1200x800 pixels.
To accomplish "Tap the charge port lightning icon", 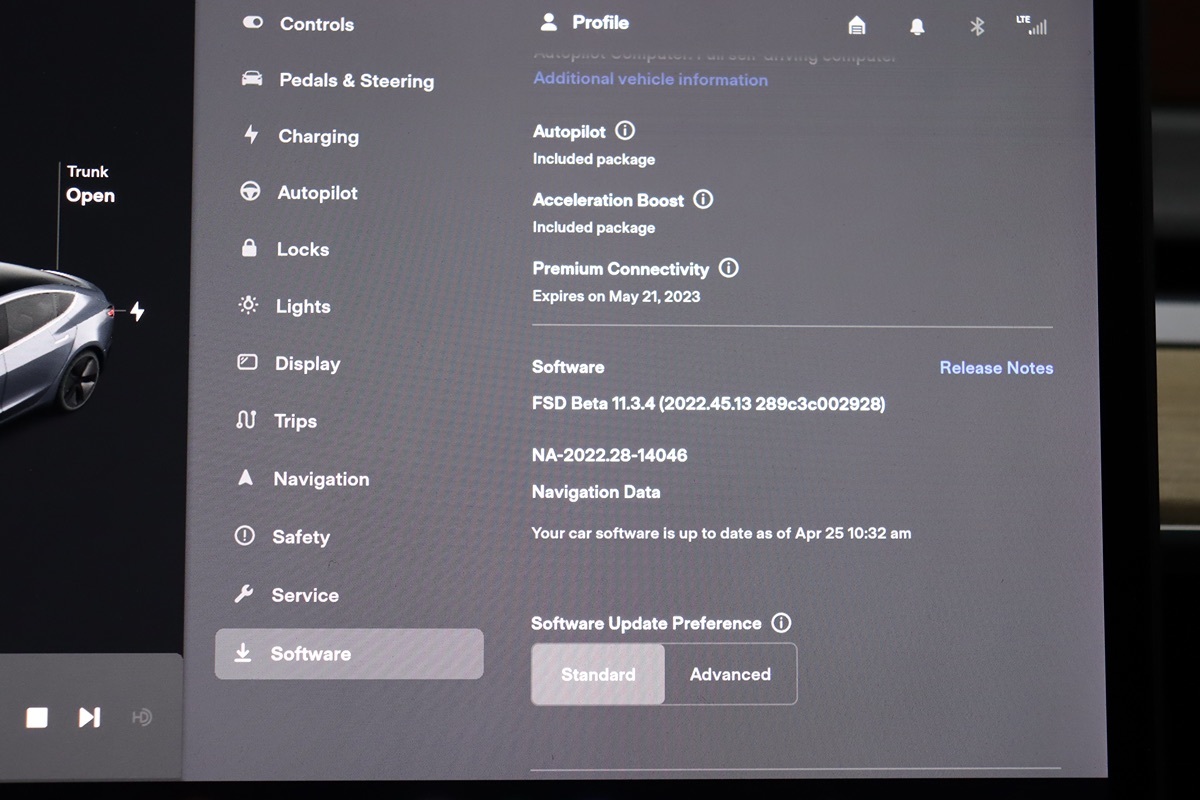I will pos(137,312).
